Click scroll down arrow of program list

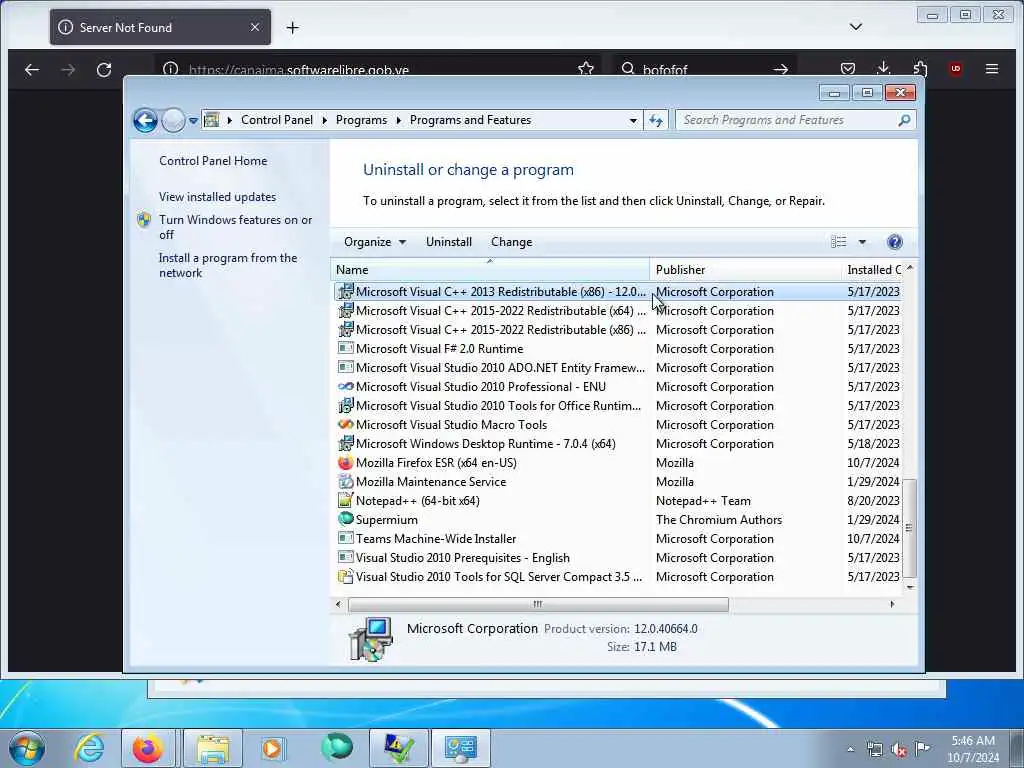tap(909, 587)
